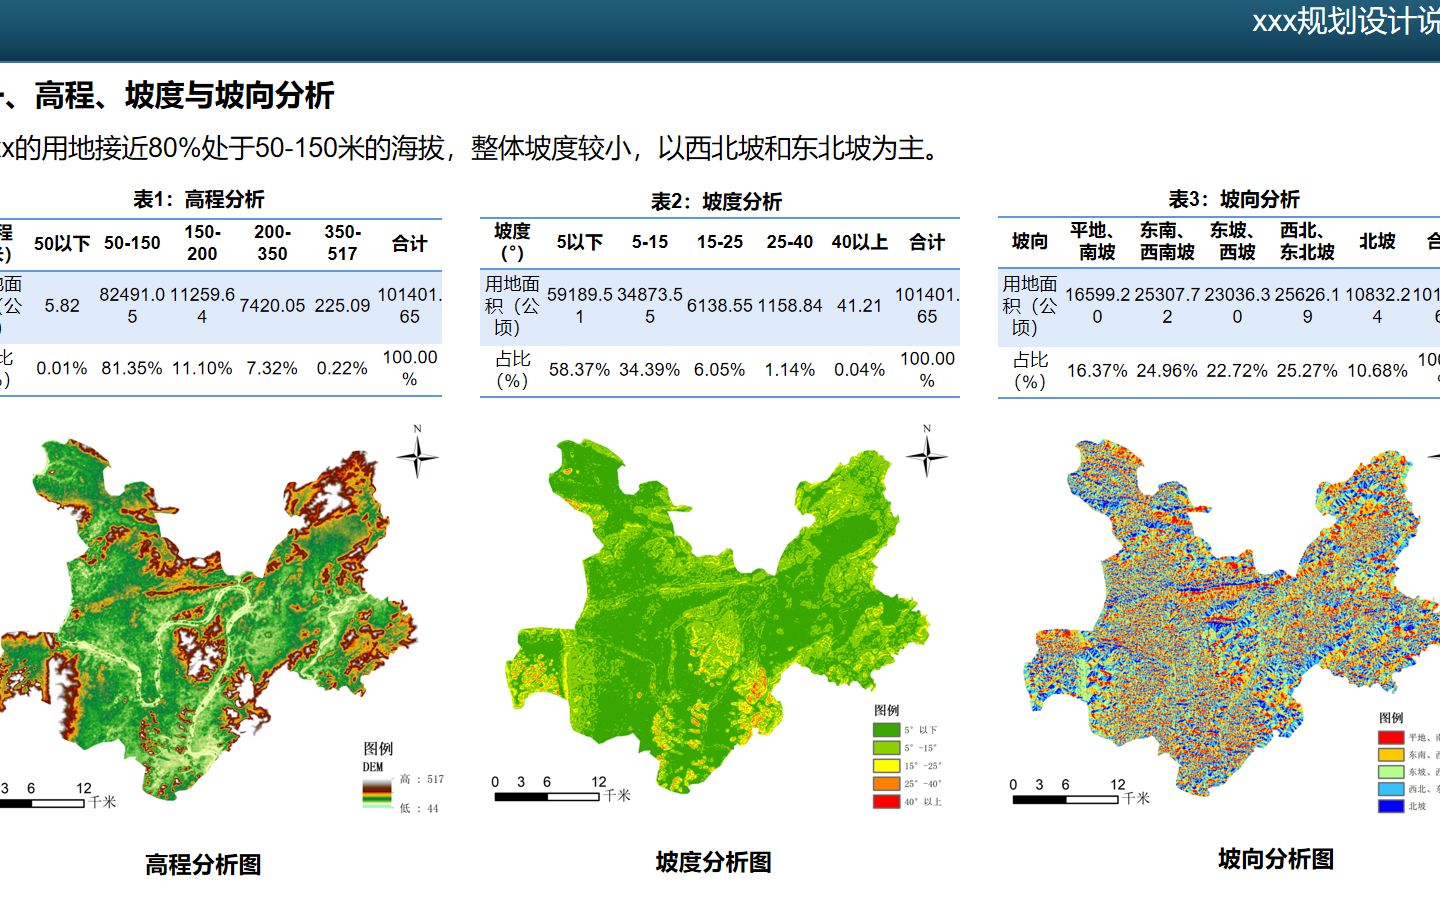Click the 西北、东北坡 column header
Image resolution: width=1440 pixels, height=900 pixels.
click(1307, 241)
